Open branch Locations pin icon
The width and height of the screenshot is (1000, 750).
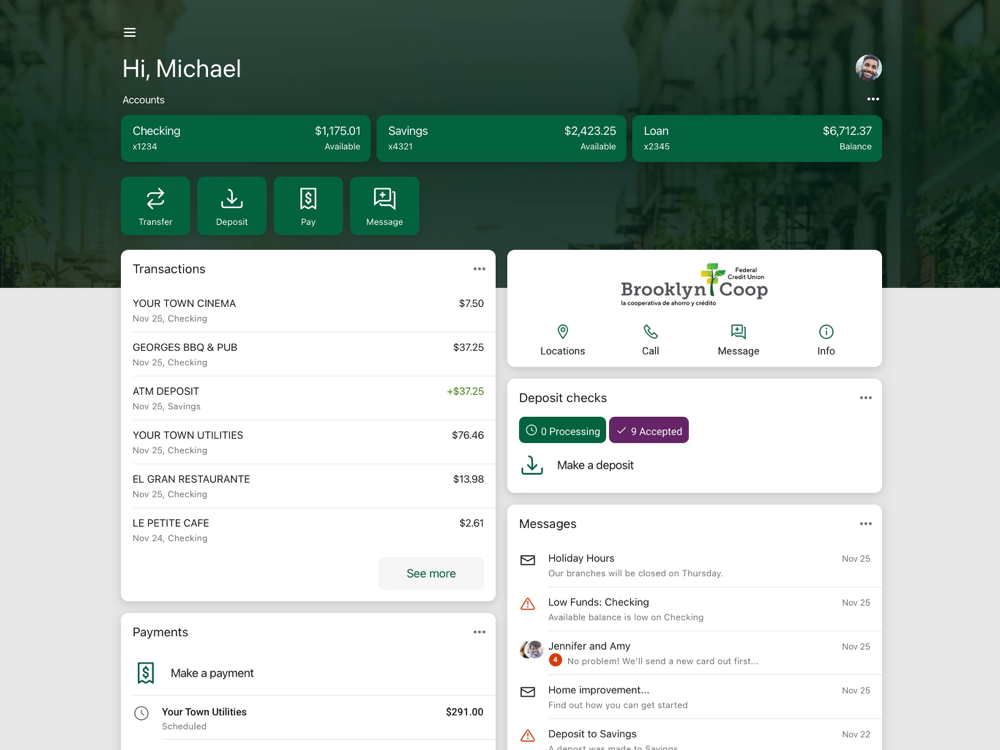(562, 332)
